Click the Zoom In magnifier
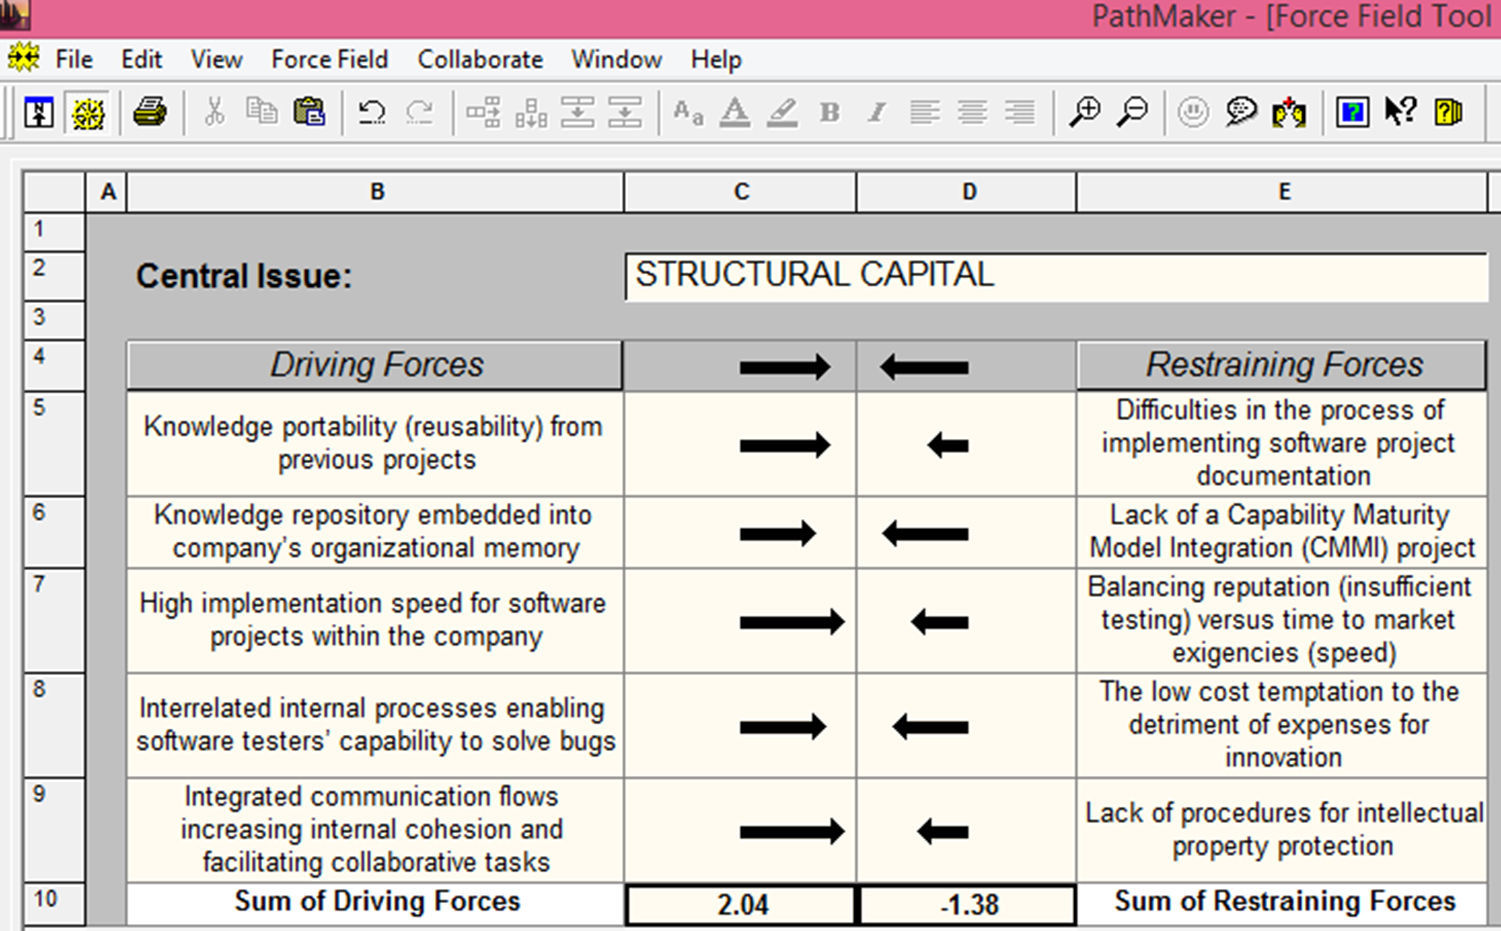Screen dimensions: 1501x931 tap(1084, 112)
